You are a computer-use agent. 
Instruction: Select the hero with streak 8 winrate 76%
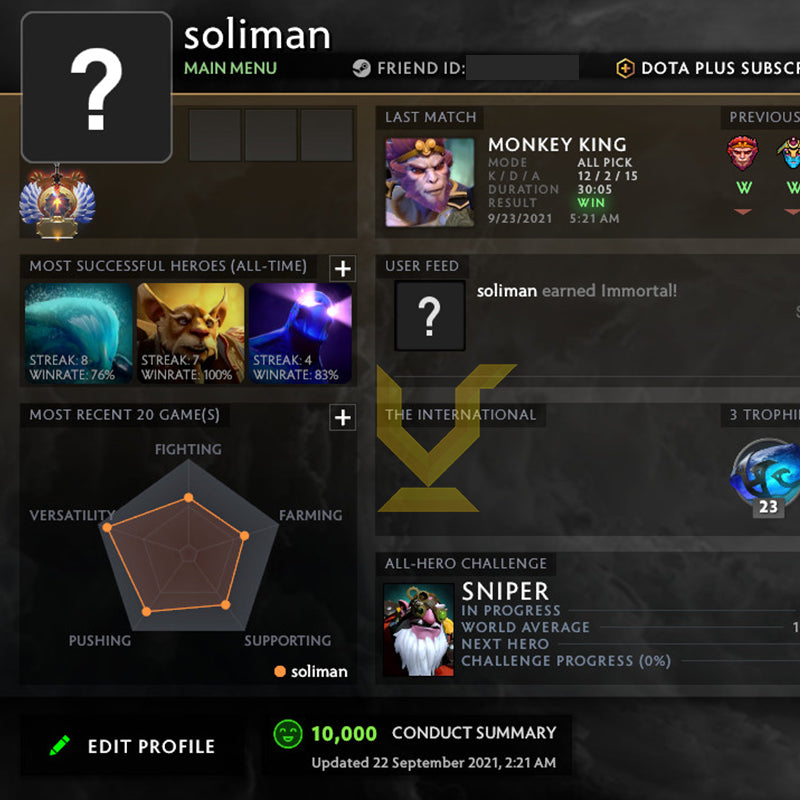pos(79,333)
